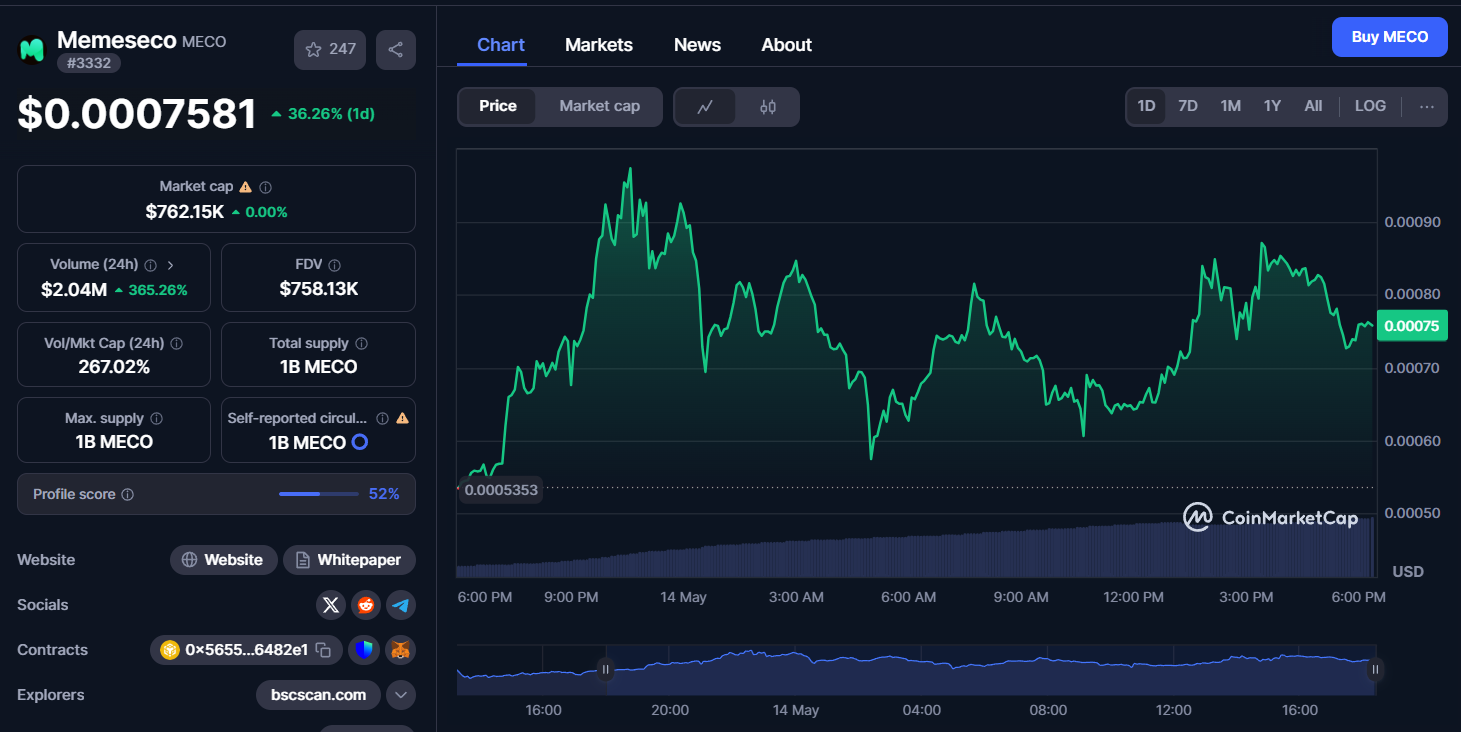Select the 1Y time range
This screenshot has height=732, width=1461.
pyautogui.click(x=1272, y=106)
